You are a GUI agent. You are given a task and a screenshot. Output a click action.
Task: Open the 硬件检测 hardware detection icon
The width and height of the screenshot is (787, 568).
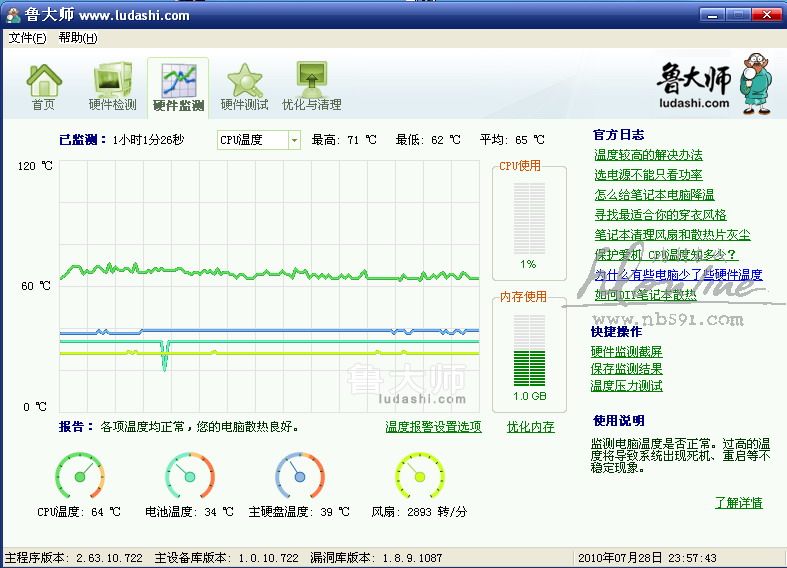(112, 79)
